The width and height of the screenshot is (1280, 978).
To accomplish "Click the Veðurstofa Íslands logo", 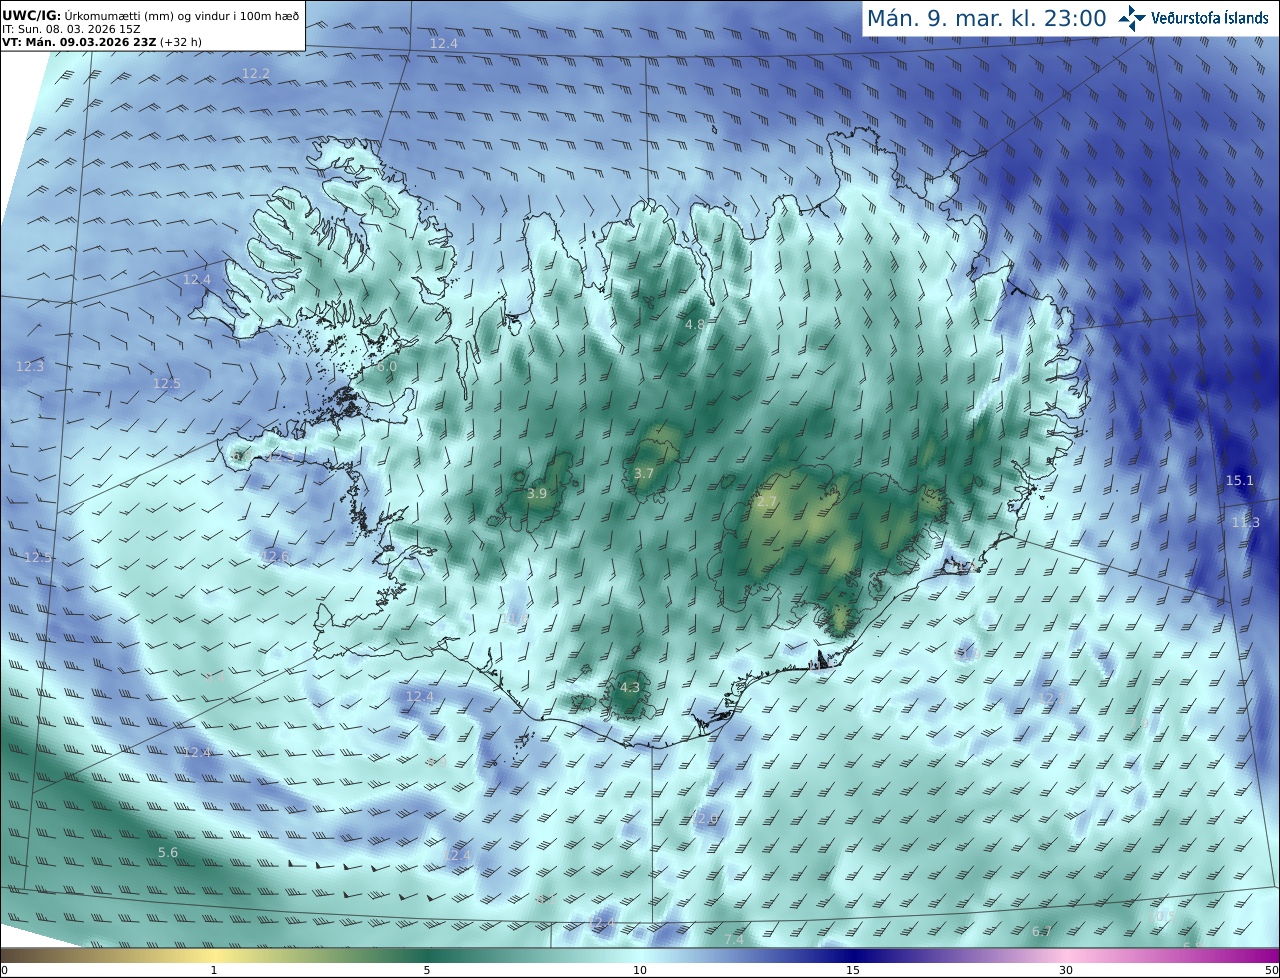I will point(1194,18).
